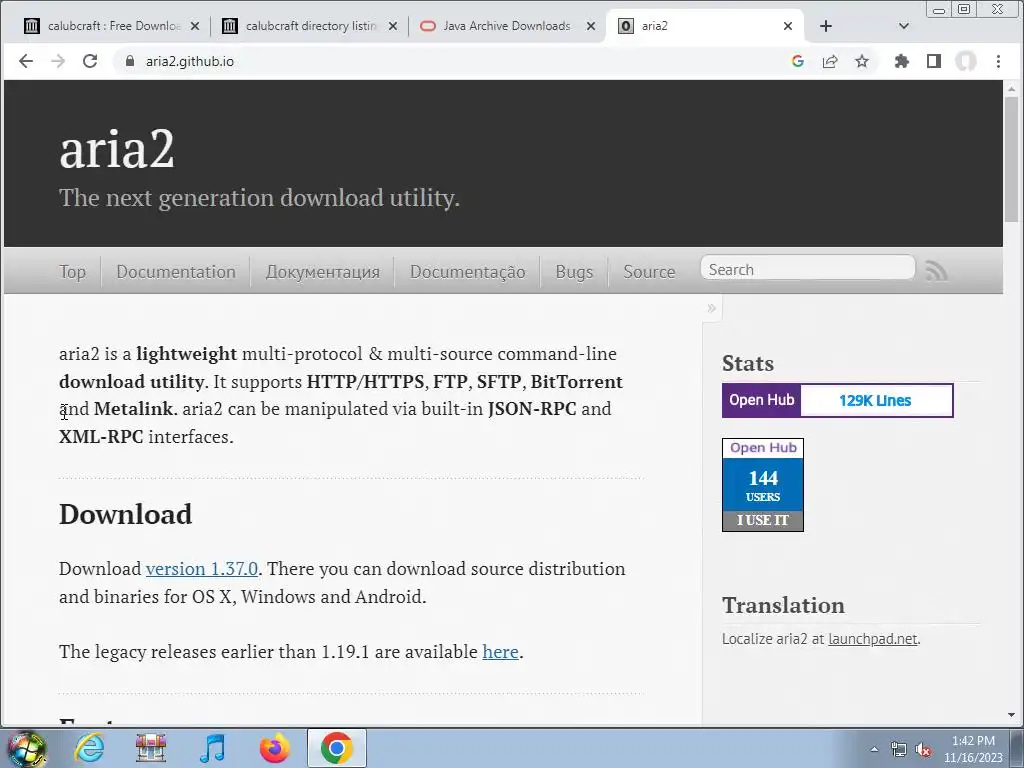Image resolution: width=1024 pixels, height=768 pixels.
Task: Open the Documentation navigation item
Action: pyautogui.click(x=176, y=272)
